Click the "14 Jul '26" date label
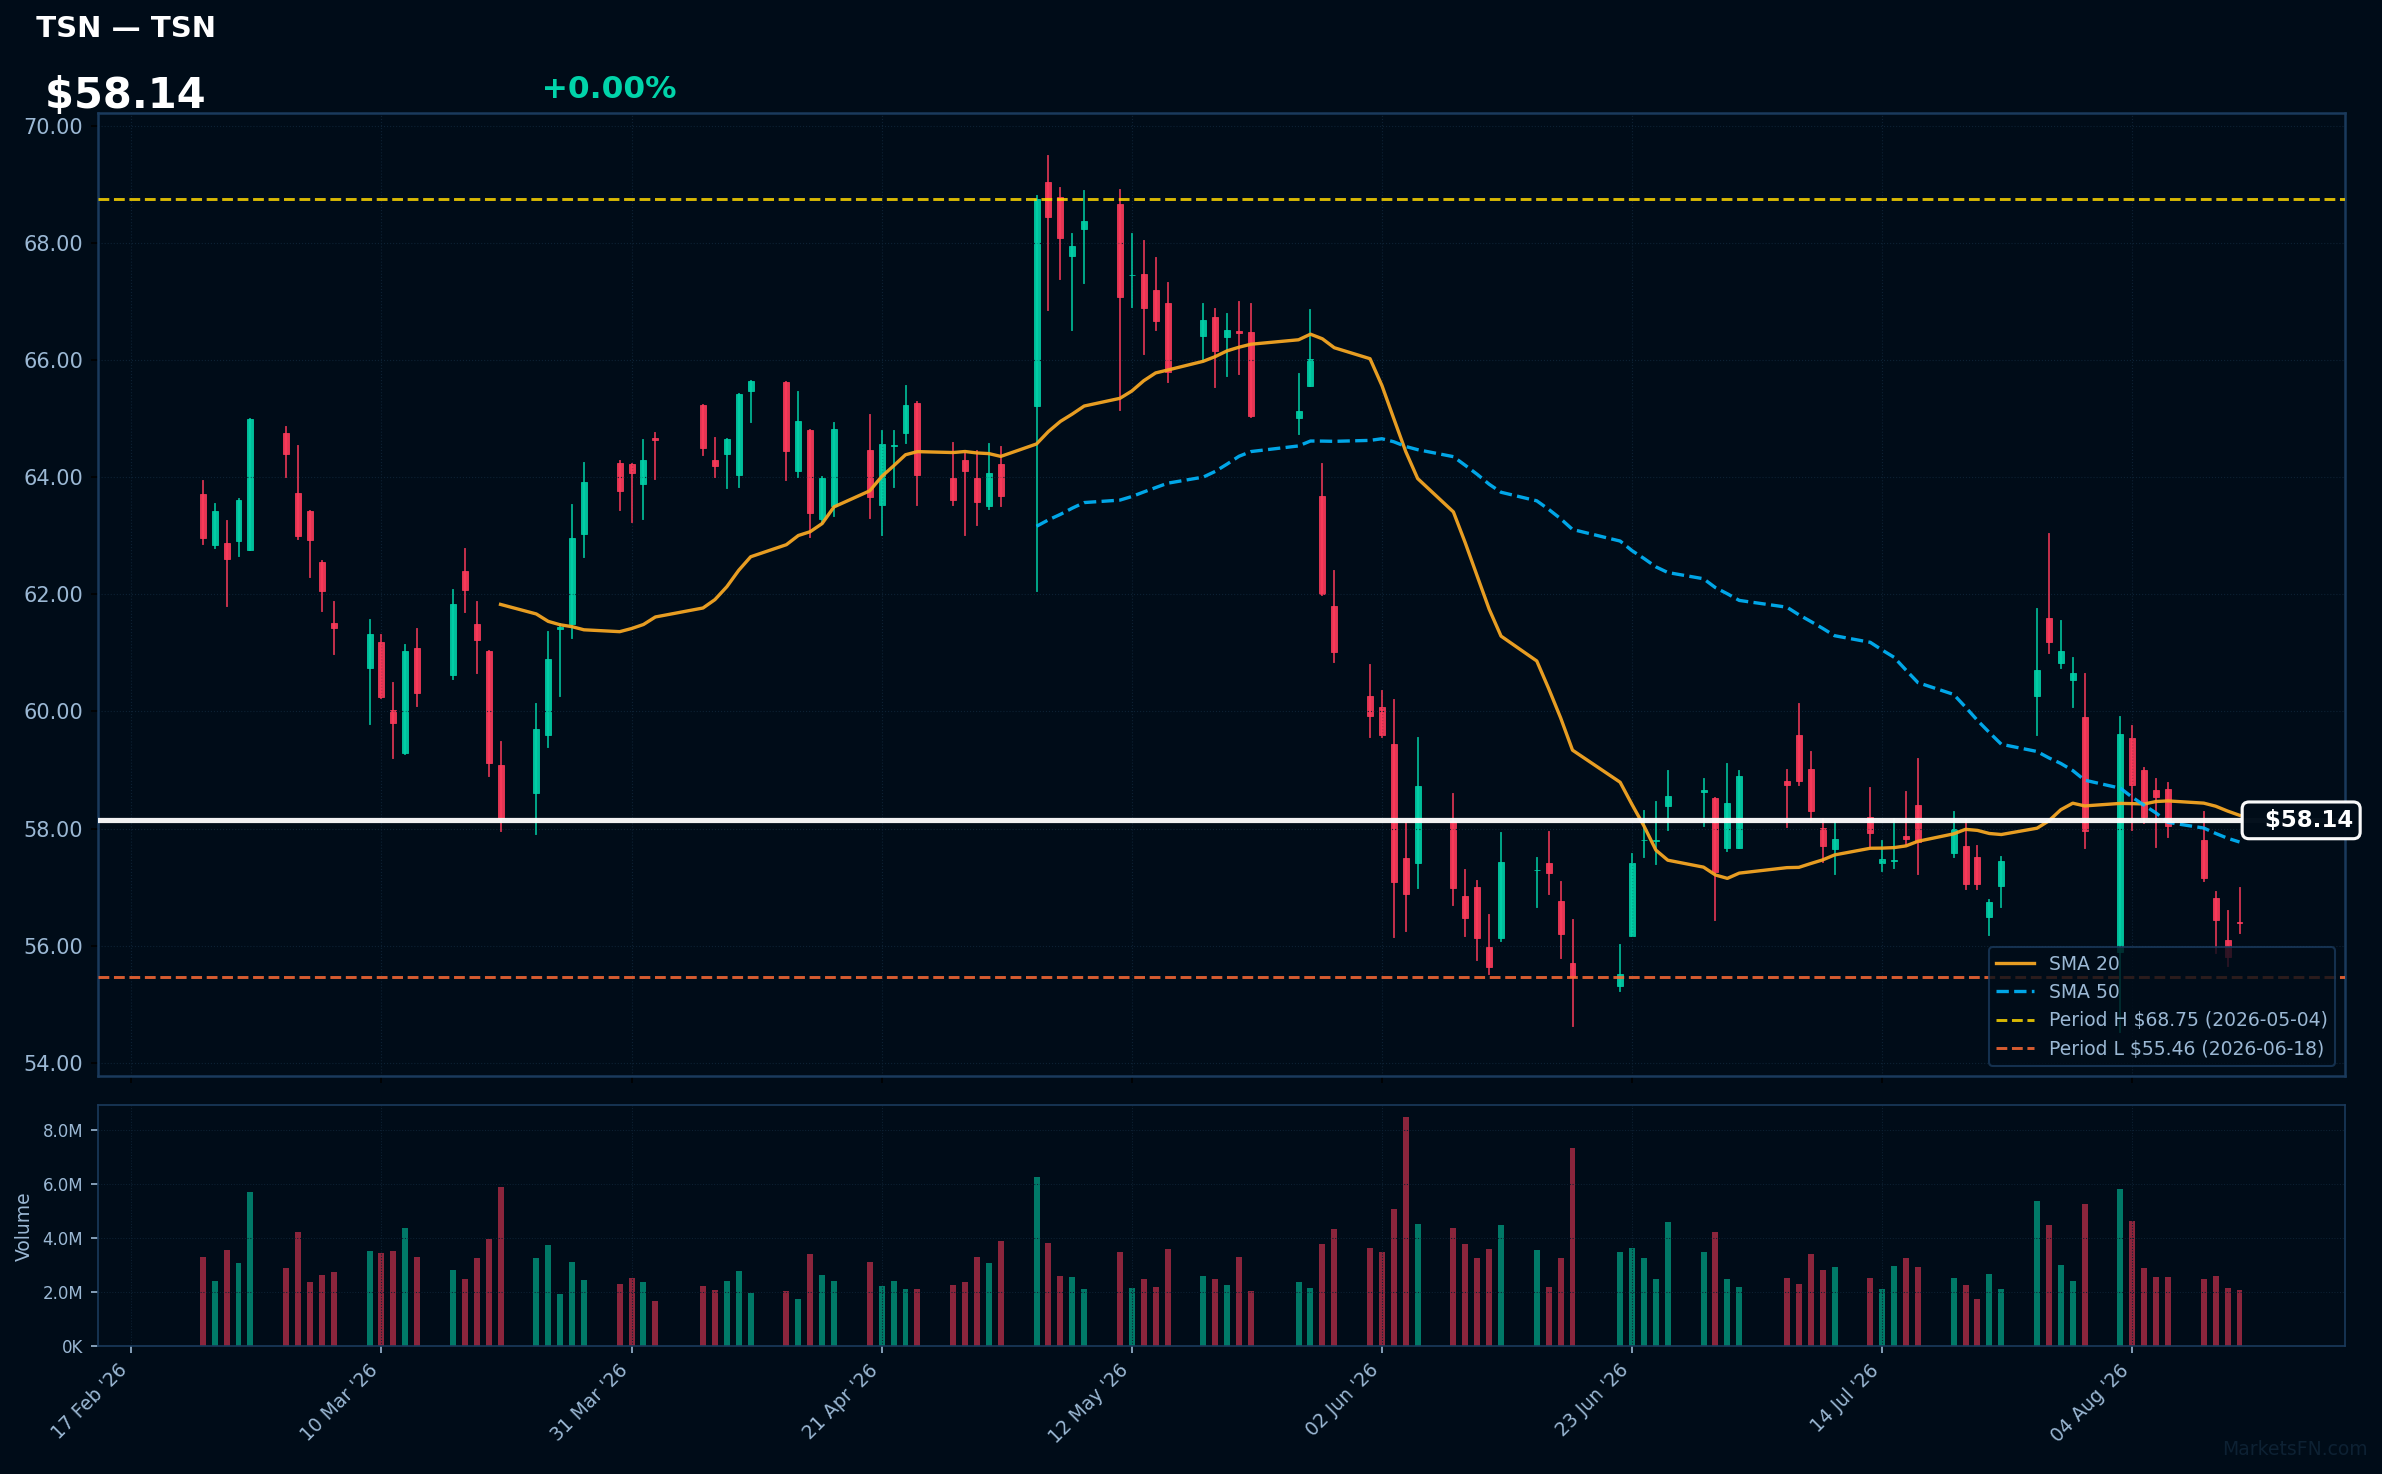 pos(1845,1398)
